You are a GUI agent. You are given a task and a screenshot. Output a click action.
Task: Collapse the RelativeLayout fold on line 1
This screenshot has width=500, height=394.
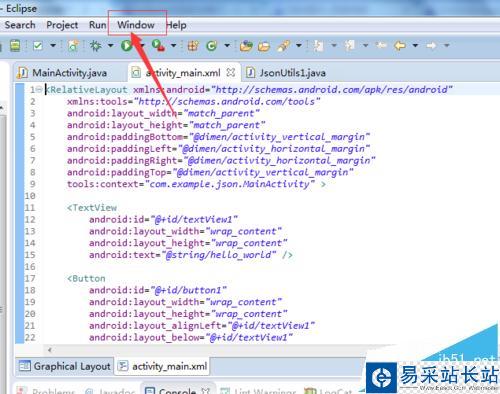pos(39,89)
